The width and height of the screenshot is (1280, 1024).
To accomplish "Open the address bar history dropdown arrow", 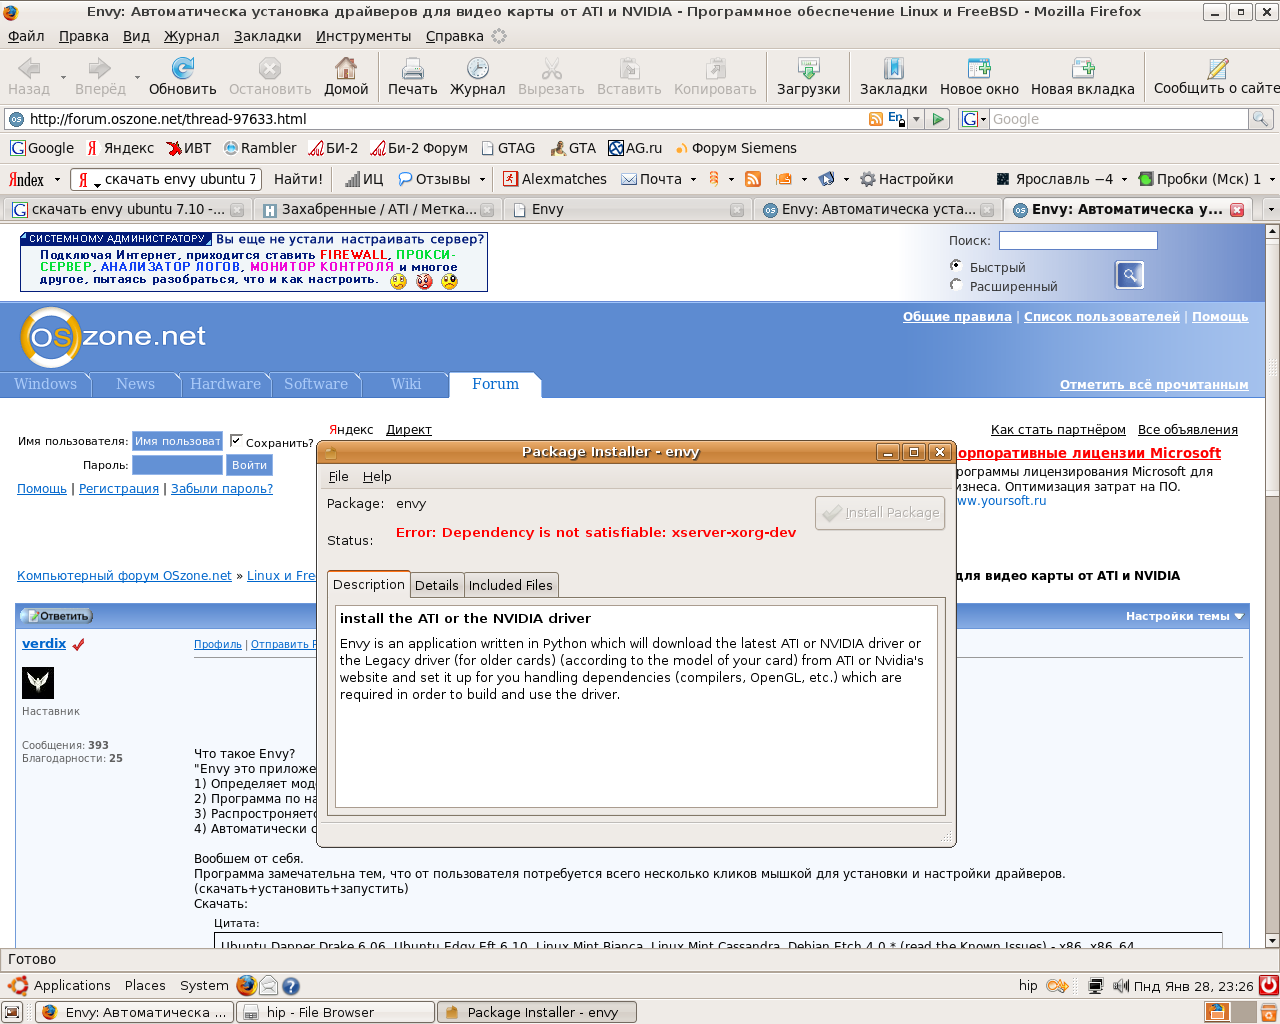I will pyautogui.click(x=916, y=119).
